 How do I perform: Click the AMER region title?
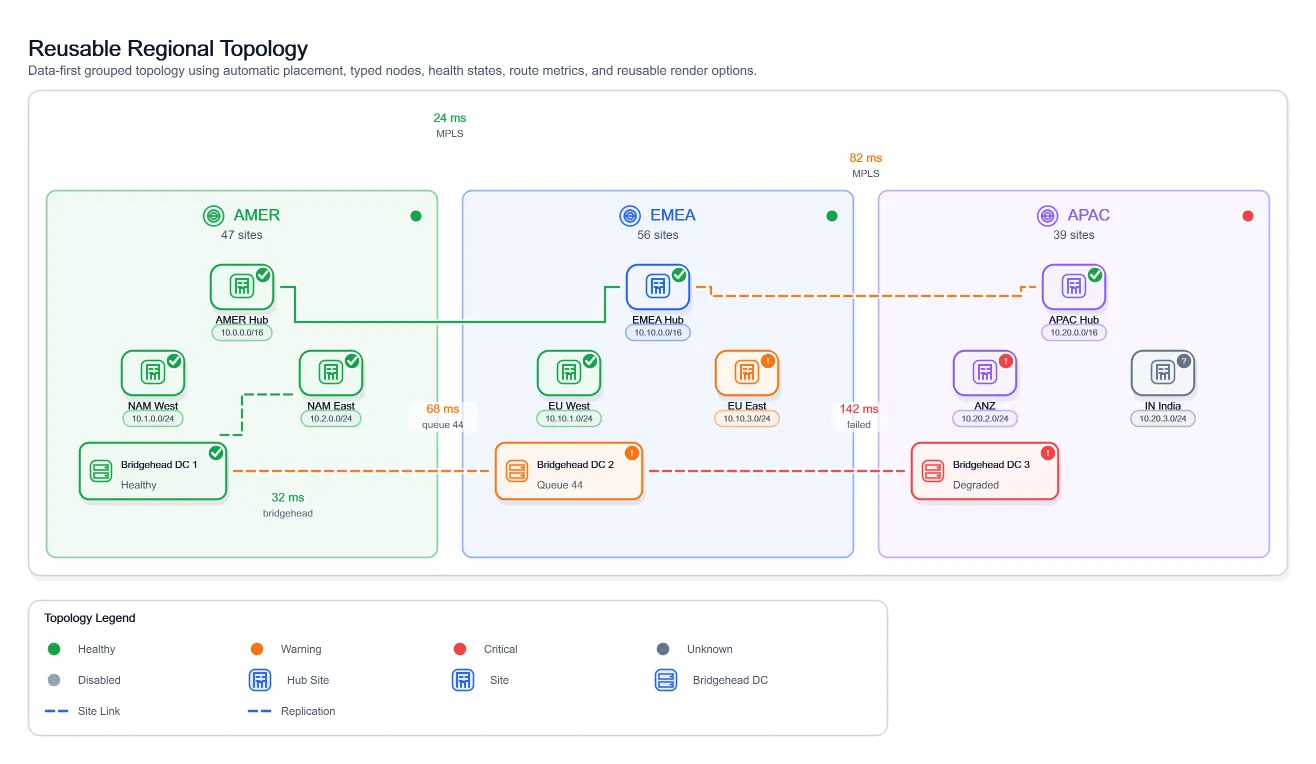point(257,215)
